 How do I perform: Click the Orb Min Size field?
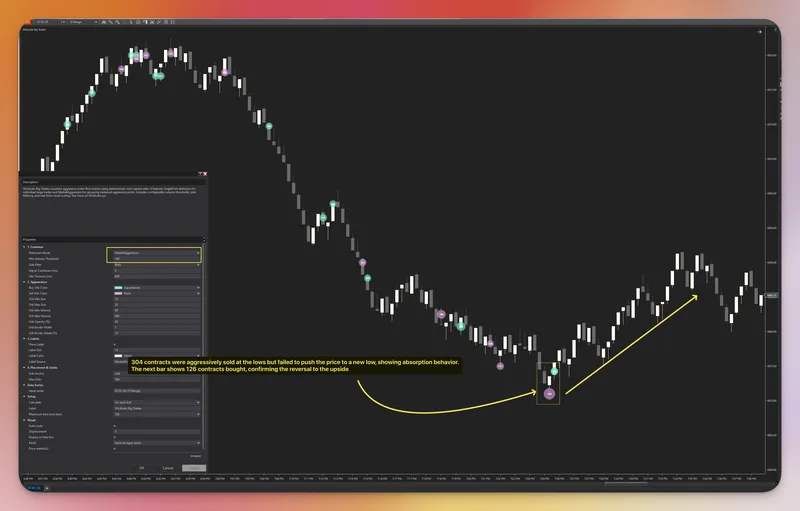coord(157,299)
